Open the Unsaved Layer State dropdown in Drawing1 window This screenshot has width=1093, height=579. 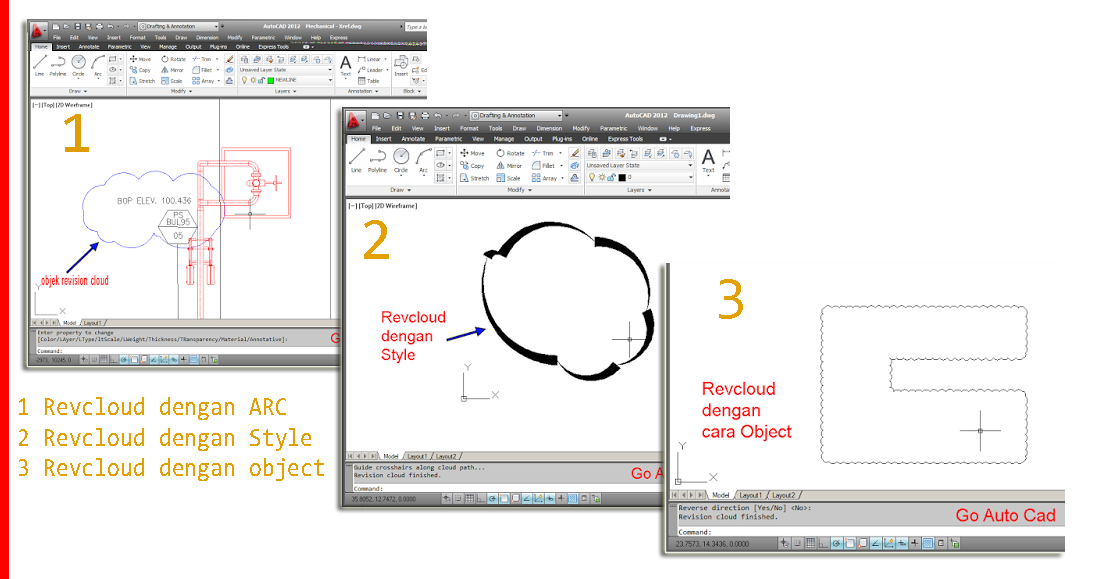pyautogui.click(x=639, y=166)
